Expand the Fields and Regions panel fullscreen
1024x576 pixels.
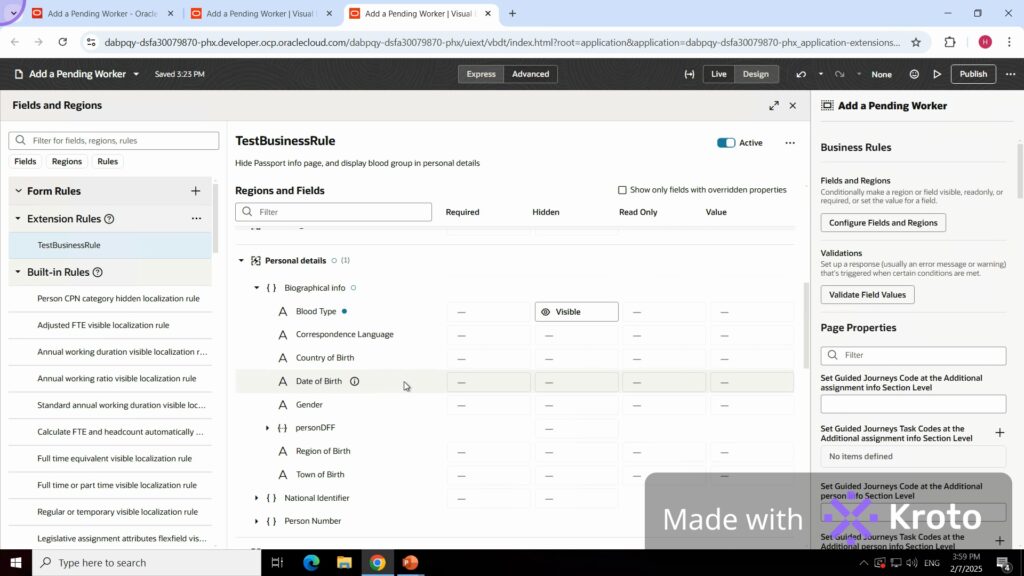(x=773, y=105)
